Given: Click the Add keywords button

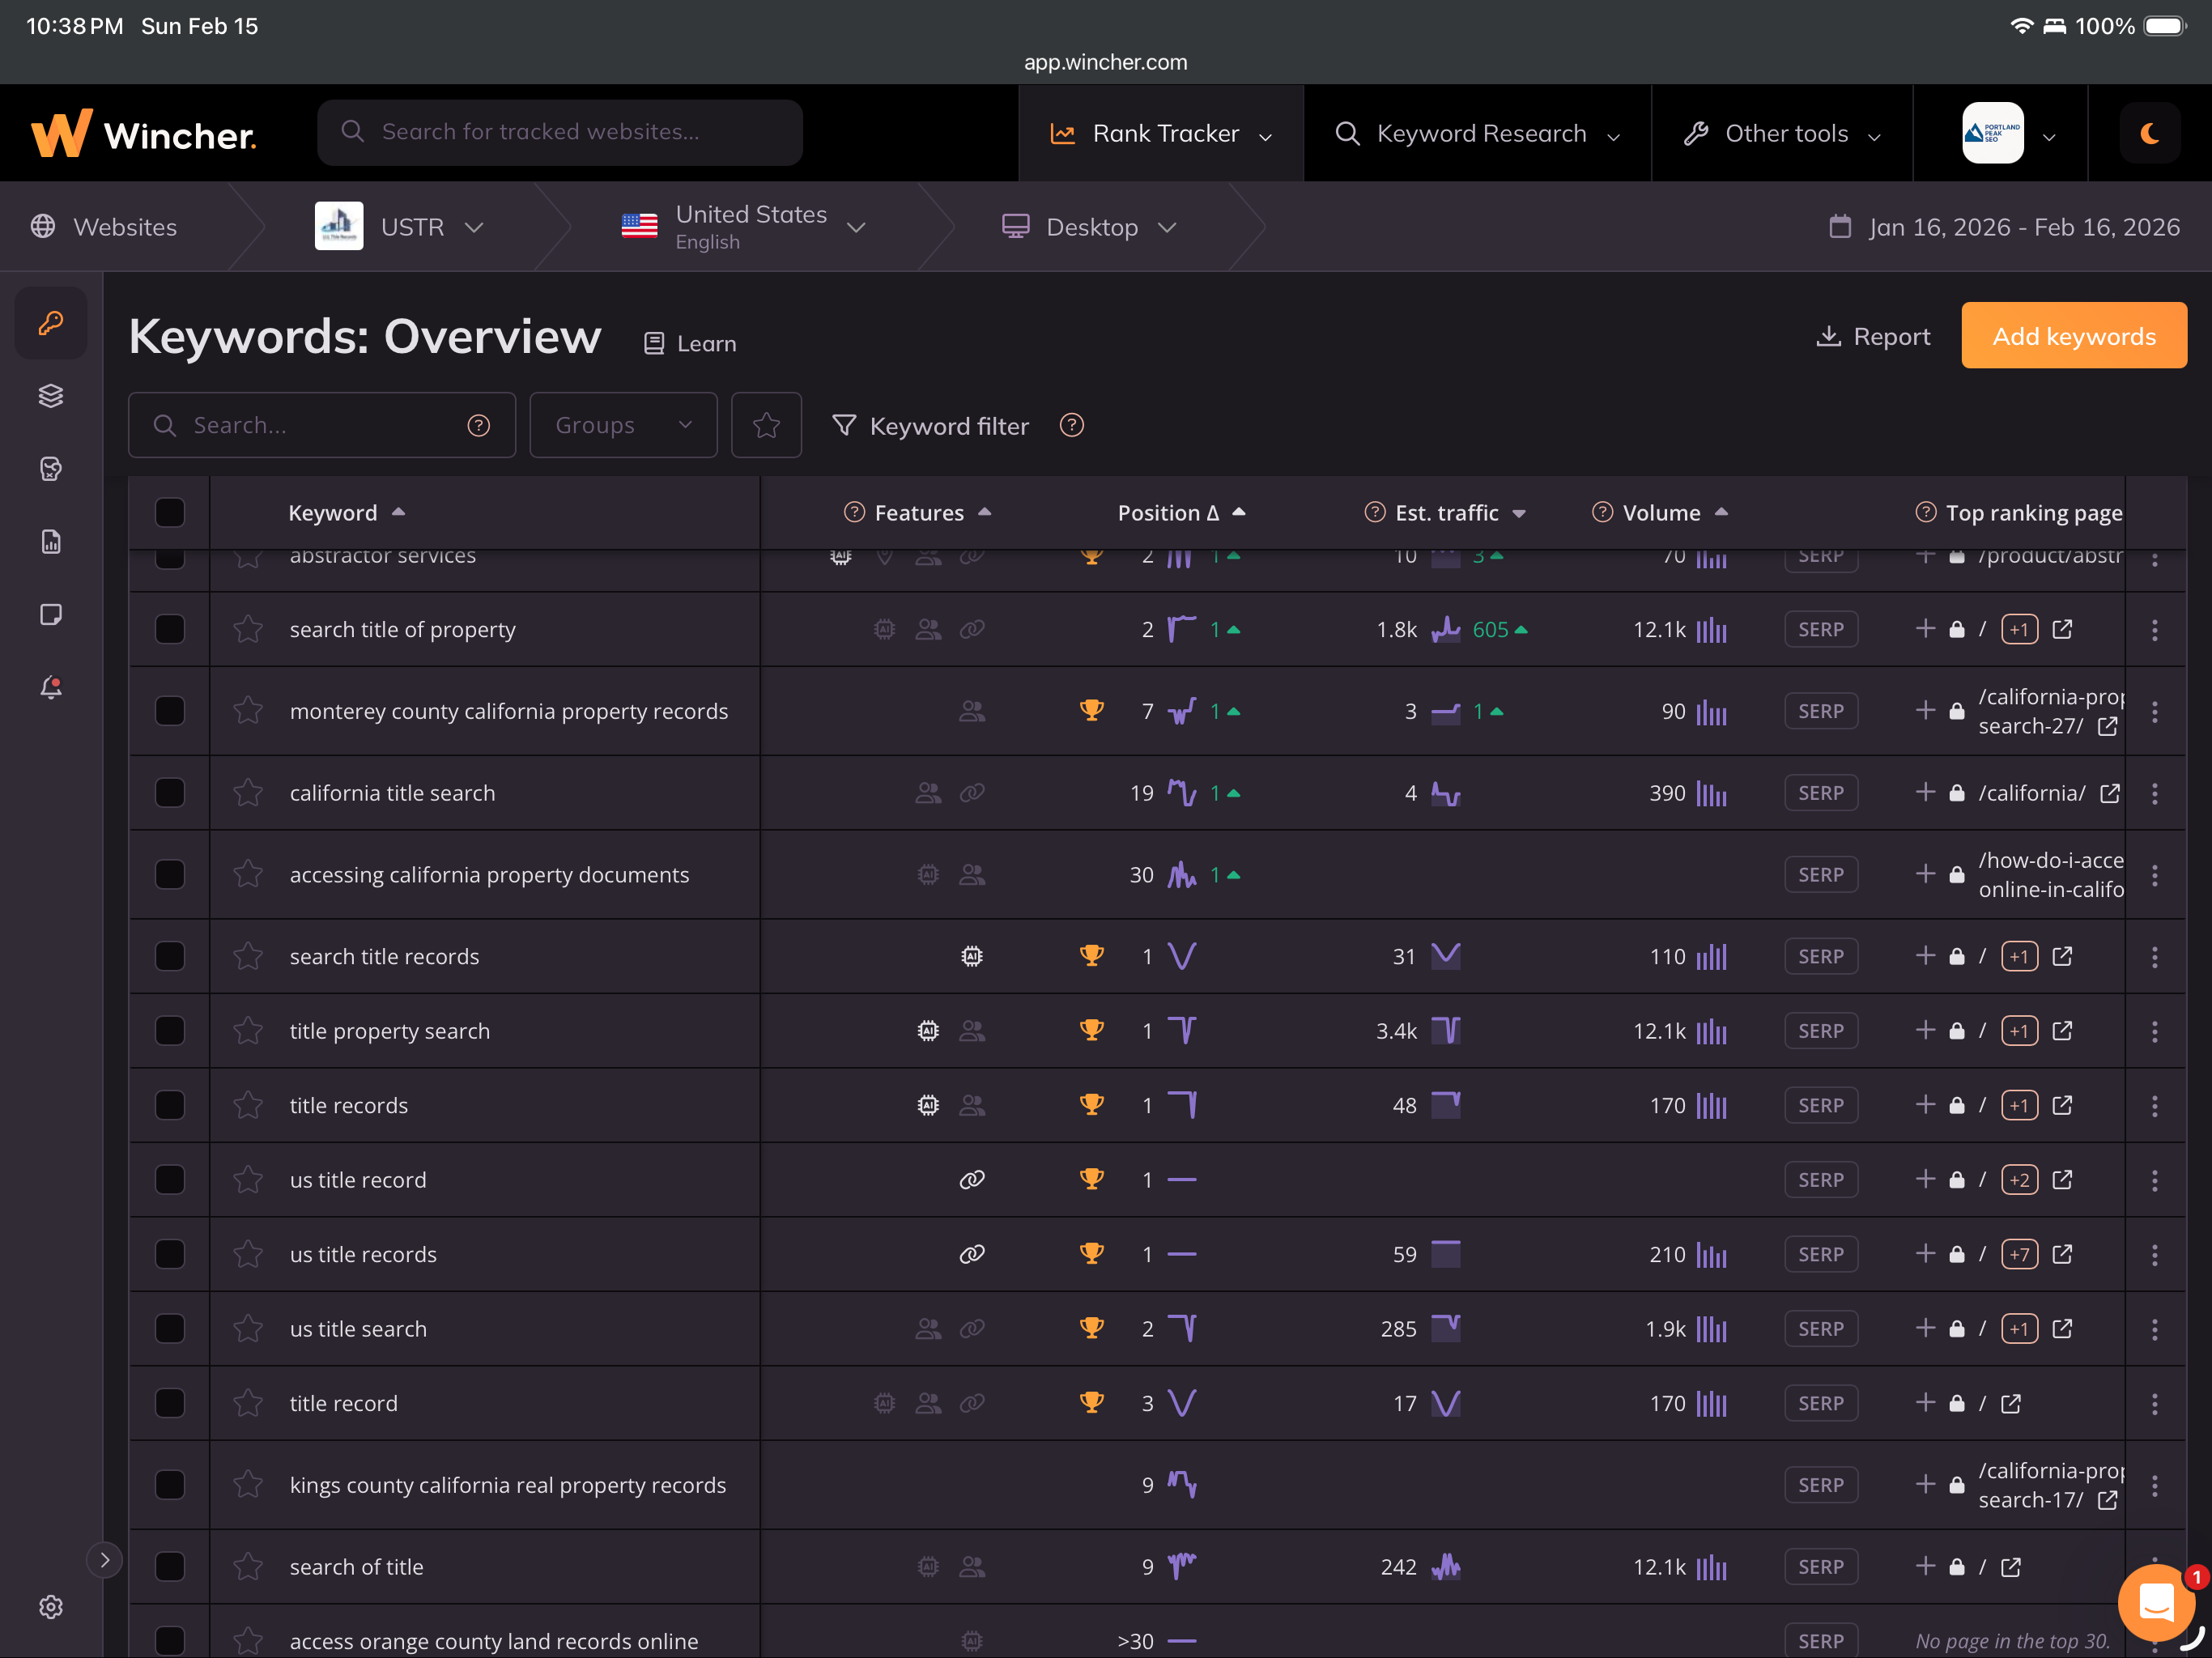Looking at the screenshot, I should 2073,335.
